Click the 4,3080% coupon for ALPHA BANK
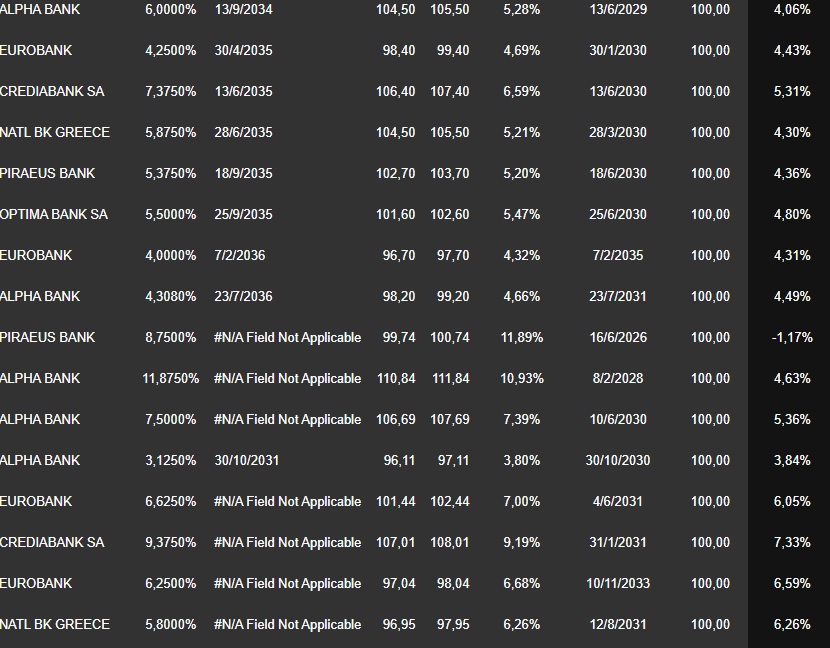This screenshot has height=648, width=830. point(170,296)
